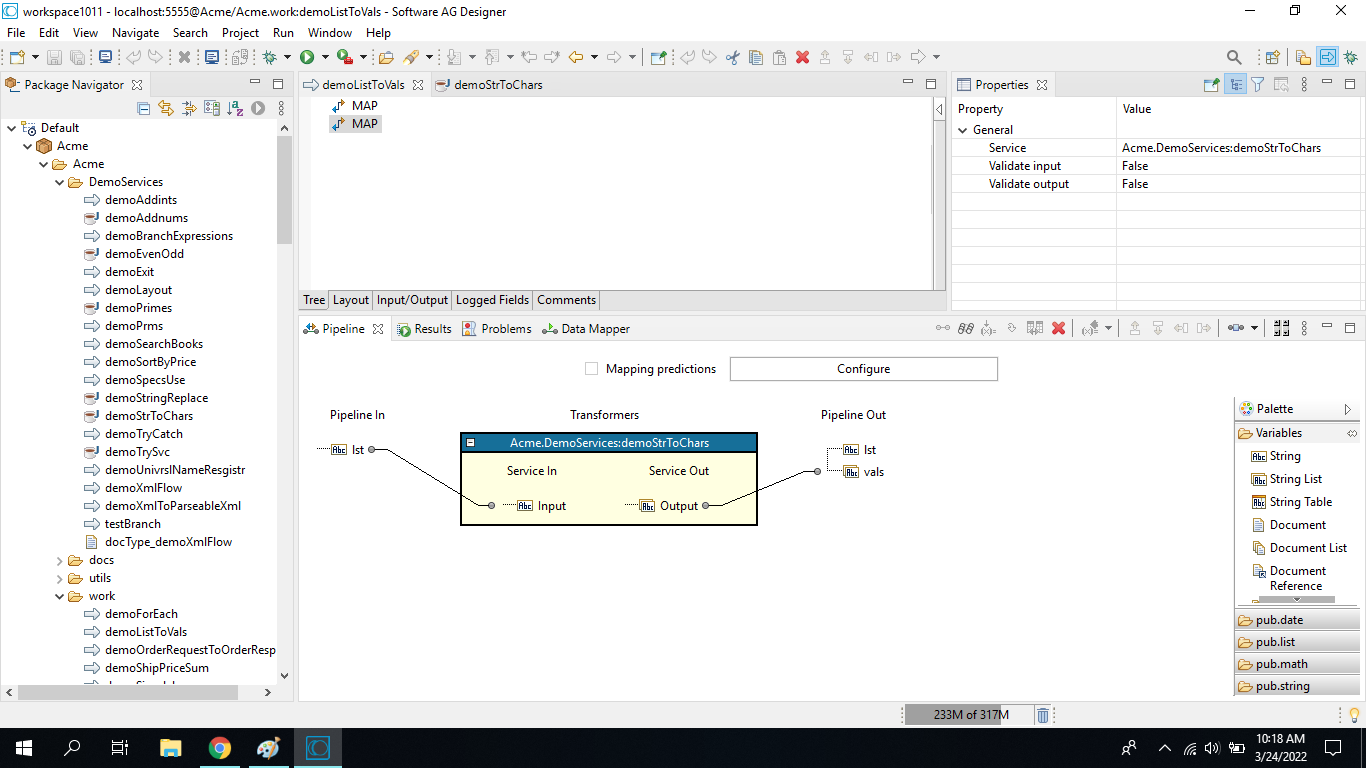The height and width of the screenshot is (768, 1366).
Task: Enable the Mapping predictions checkbox
Action: (591, 369)
